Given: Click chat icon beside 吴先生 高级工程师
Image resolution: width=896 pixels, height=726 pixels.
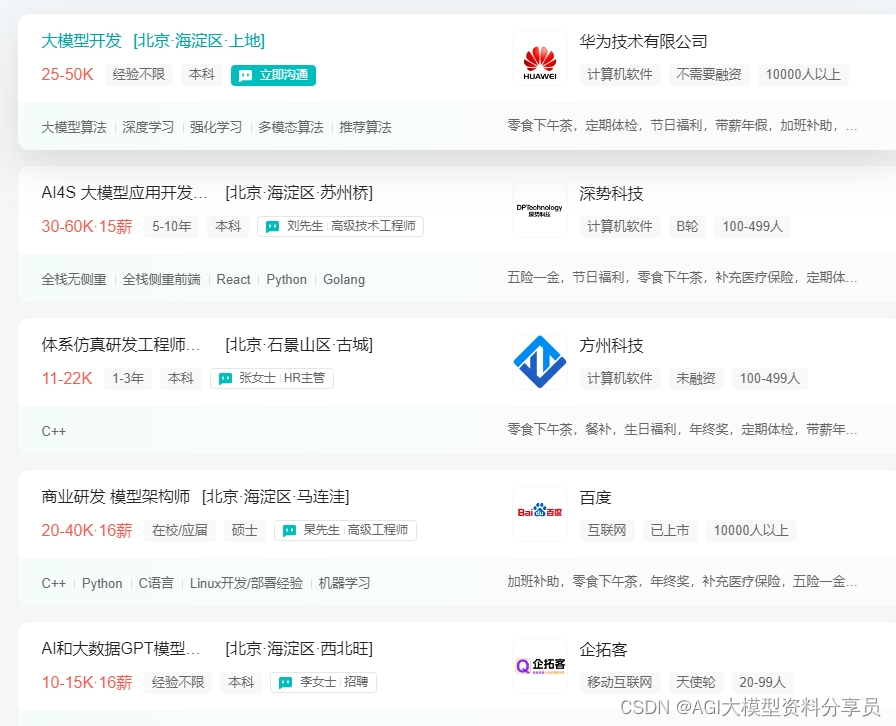Looking at the screenshot, I should (x=290, y=530).
